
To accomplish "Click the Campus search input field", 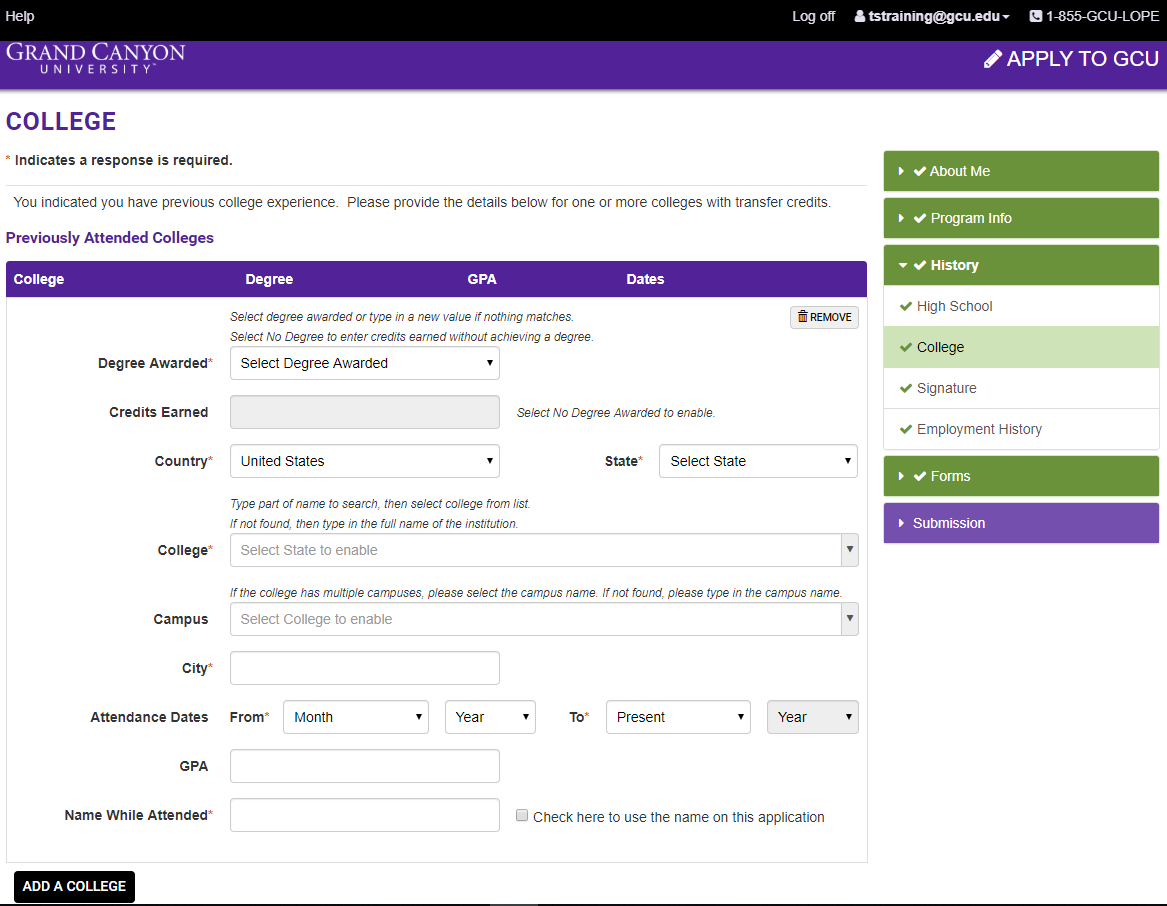I will tap(536, 619).
